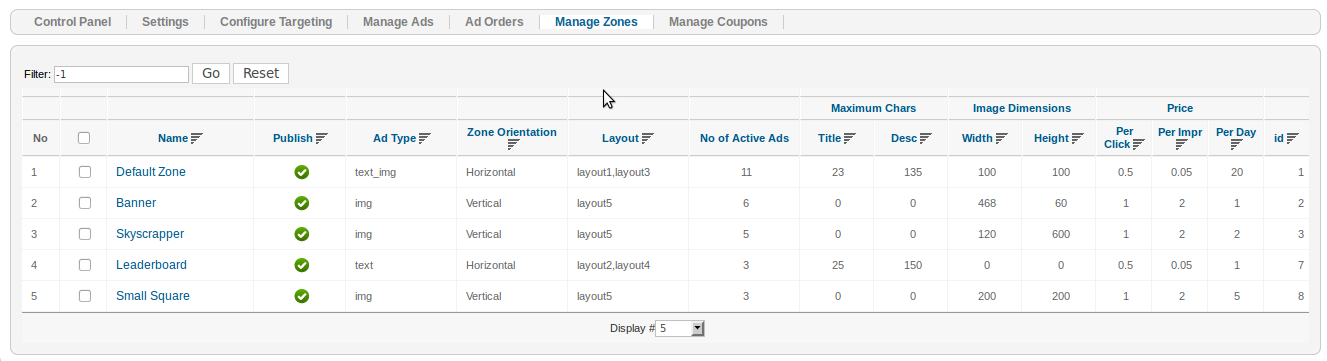Screen dimensions: 1327x361
Task: Switch to Manage Ads tab
Action: tap(398, 21)
